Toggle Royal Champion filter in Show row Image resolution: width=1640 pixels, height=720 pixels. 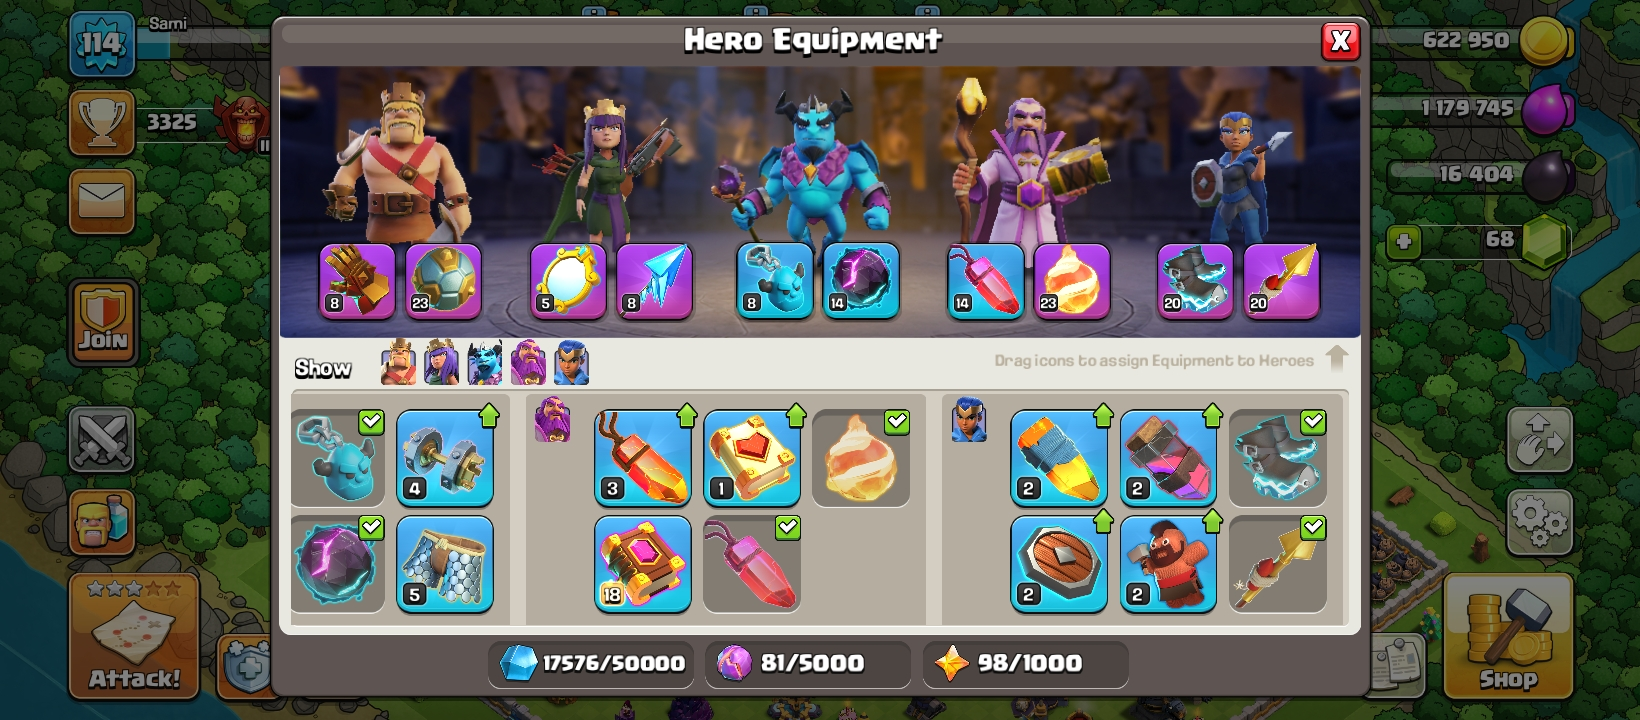(571, 362)
